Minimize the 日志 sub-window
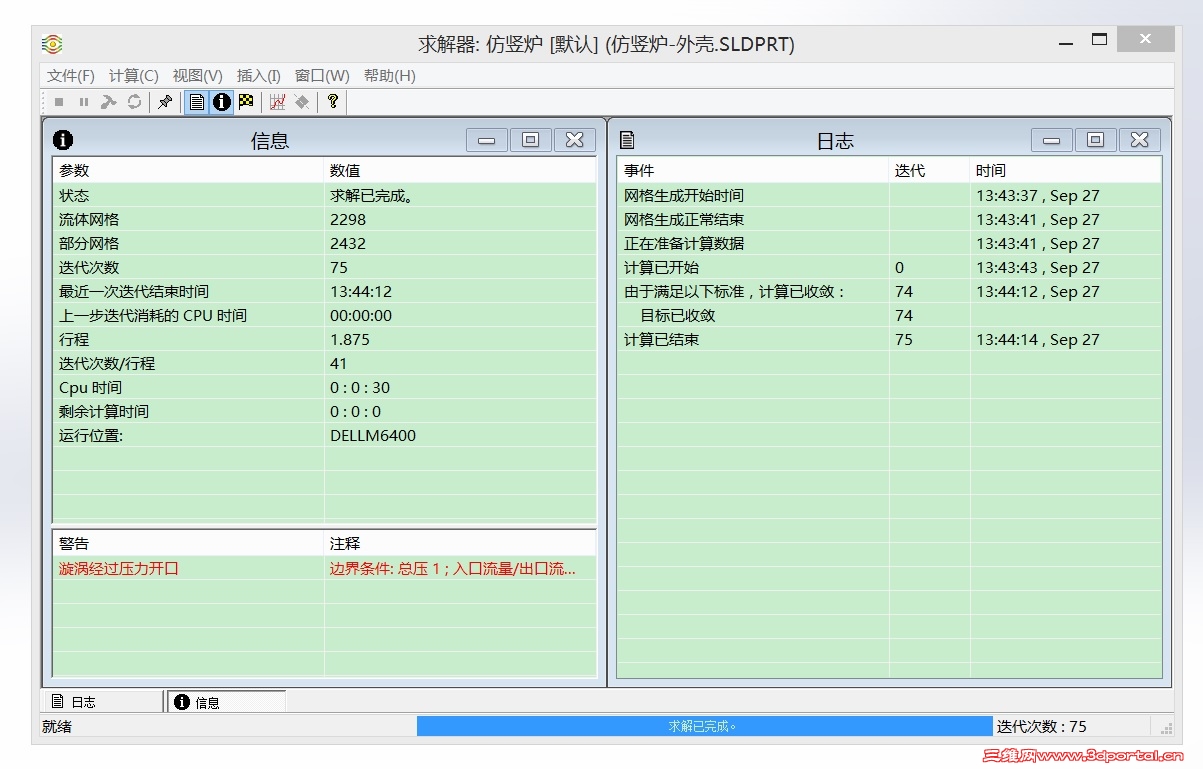The width and height of the screenshot is (1203, 769). pos(1051,140)
